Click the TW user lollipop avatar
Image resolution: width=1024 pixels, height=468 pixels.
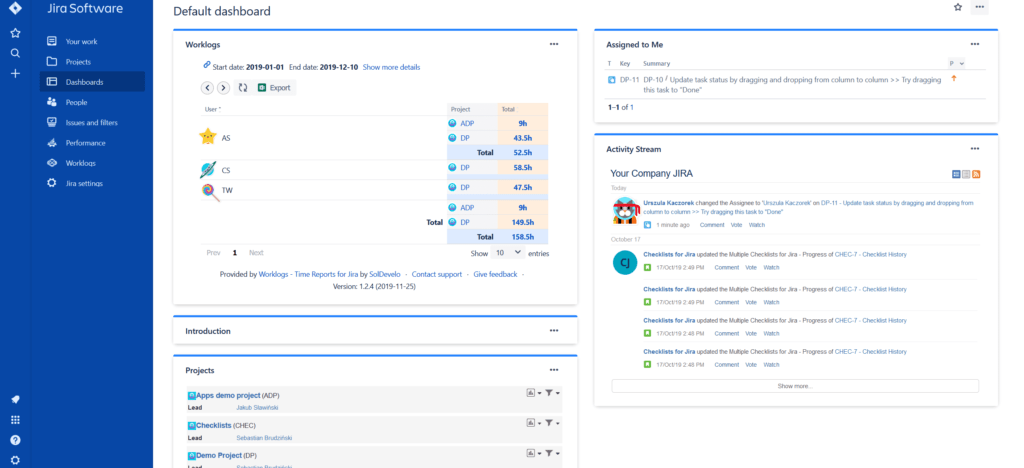point(210,192)
